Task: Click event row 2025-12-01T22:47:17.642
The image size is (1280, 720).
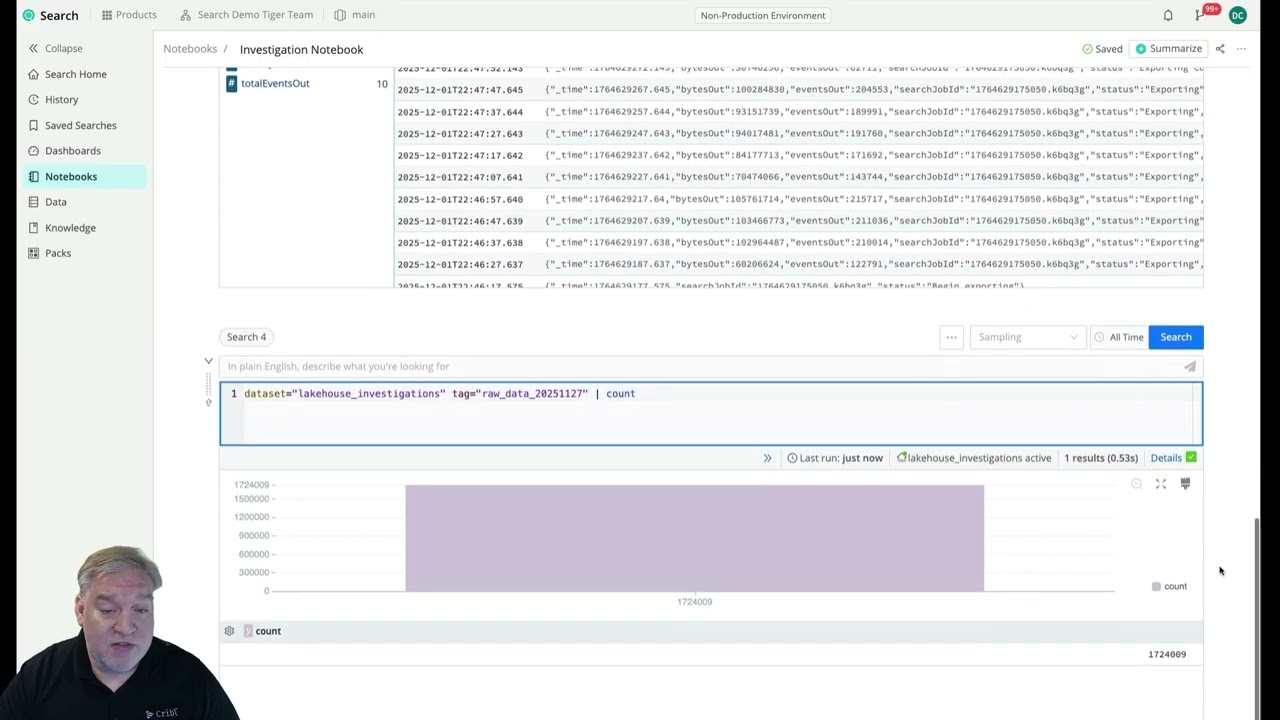Action: (x=800, y=155)
